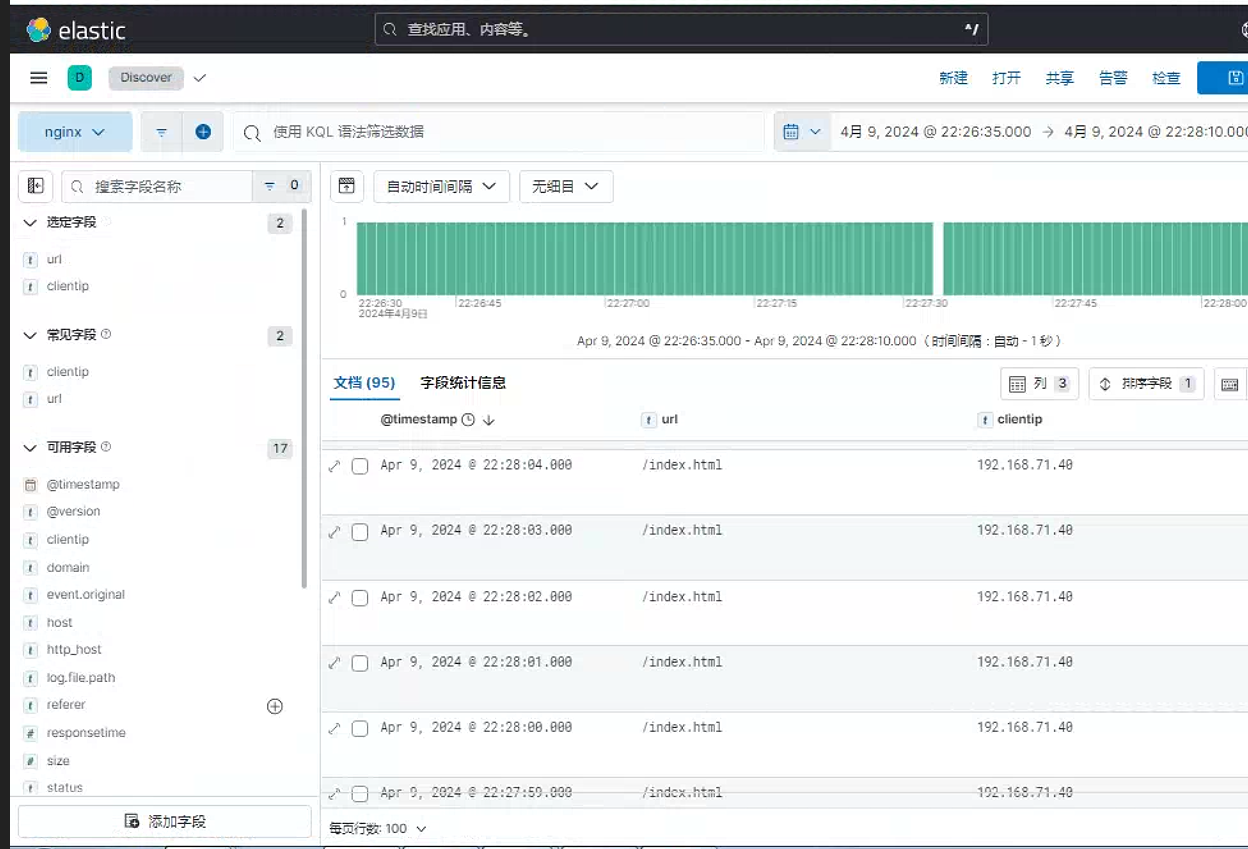Image resolution: width=1248 pixels, height=849 pixels.
Task: Add a filter with the plus icon
Action: coord(203,132)
